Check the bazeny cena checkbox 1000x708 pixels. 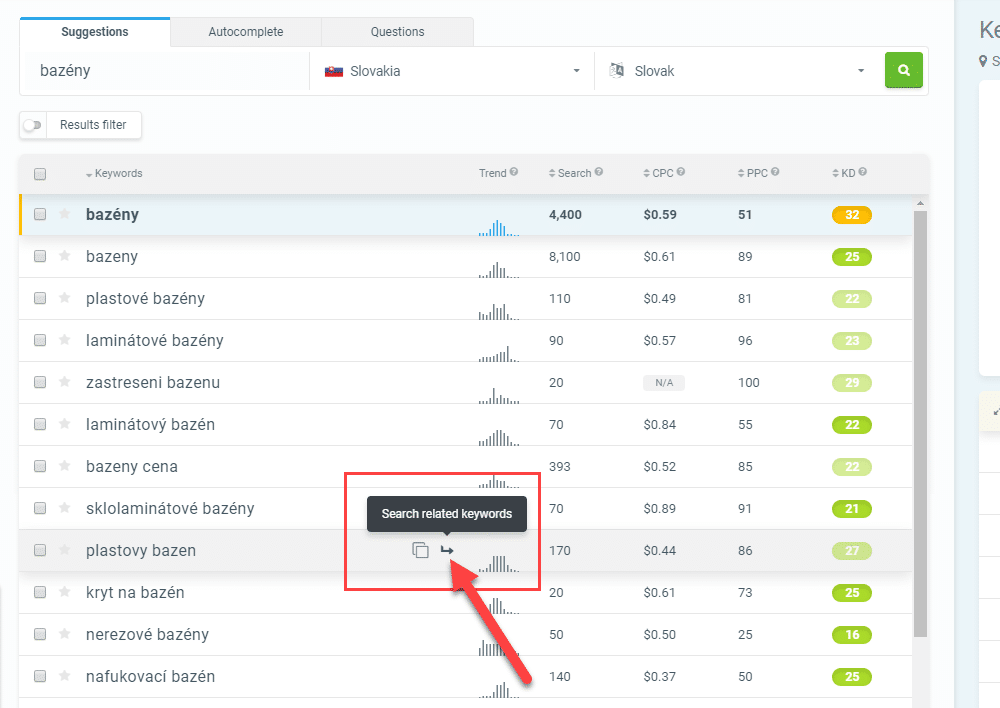[x=40, y=466]
